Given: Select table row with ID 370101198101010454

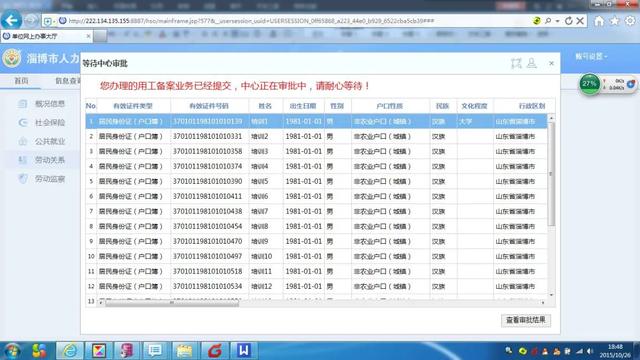Looking at the screenshot, I should 316,227.
